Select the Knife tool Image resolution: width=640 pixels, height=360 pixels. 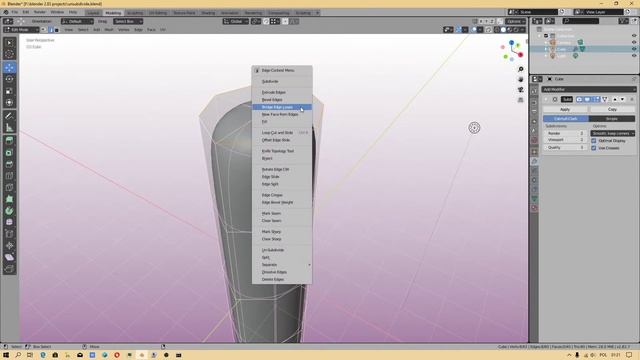pyautogui.click(x=9, y=188)
